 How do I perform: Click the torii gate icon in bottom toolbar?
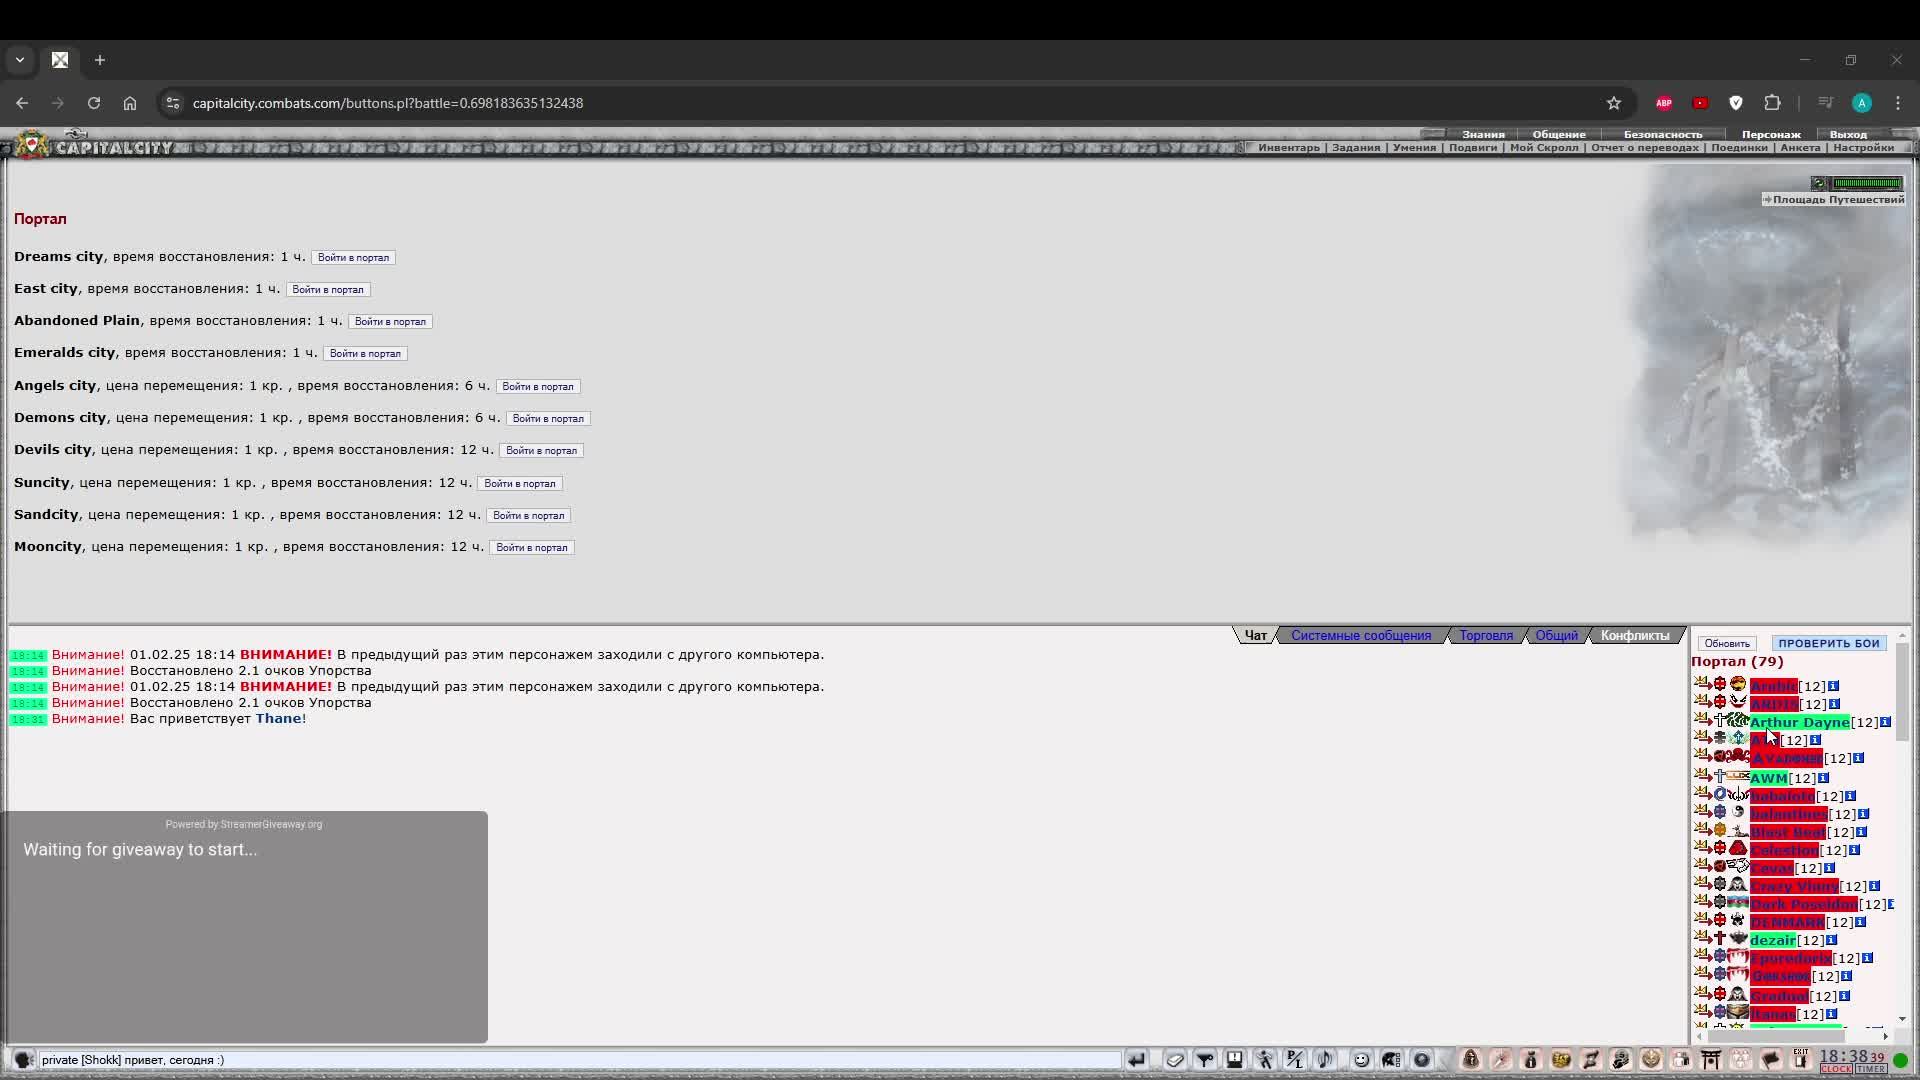1711,1060
